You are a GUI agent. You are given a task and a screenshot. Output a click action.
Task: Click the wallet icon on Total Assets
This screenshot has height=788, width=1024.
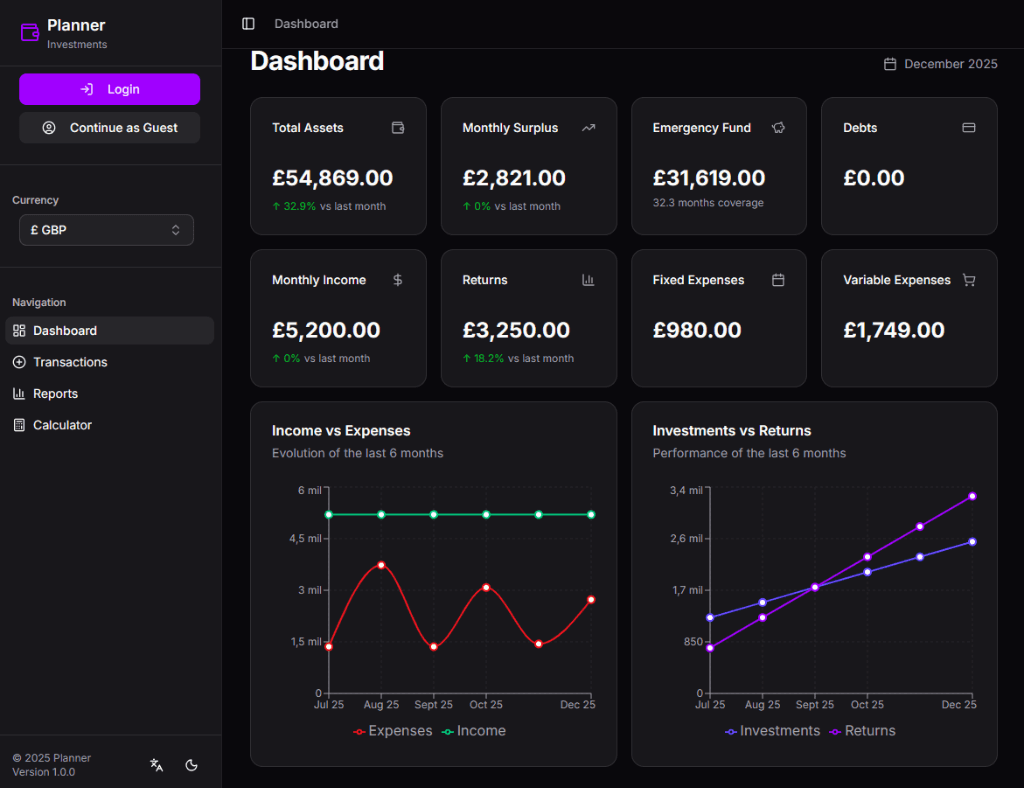pos(398,128)
